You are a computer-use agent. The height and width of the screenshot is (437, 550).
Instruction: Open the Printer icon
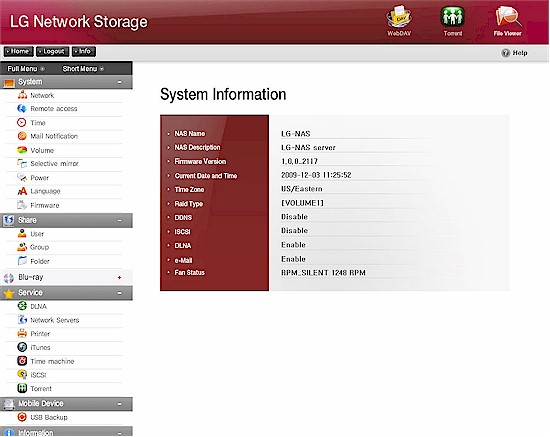tap(22, 333)
